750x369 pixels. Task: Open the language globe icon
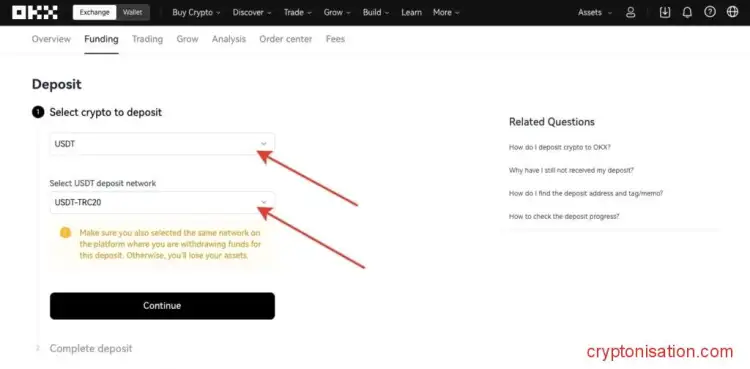pyautogui.click(x=732, y=12)
